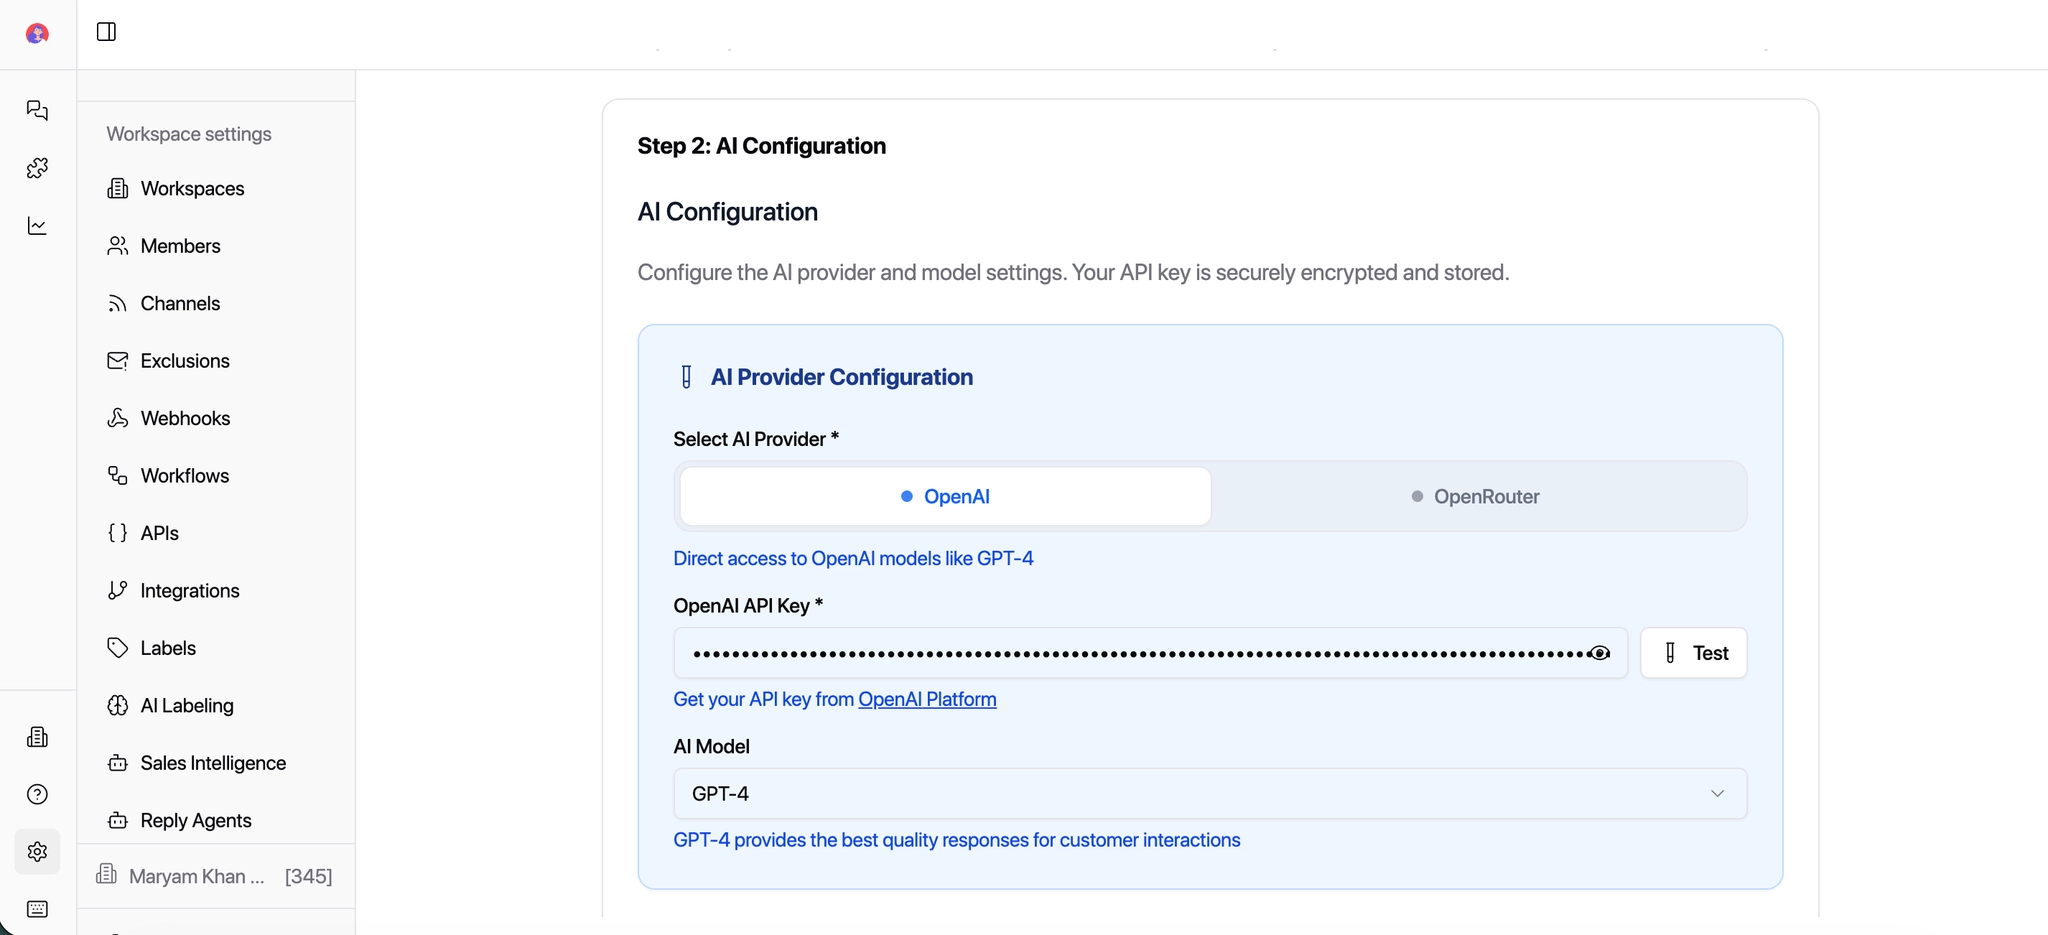Open the settings gear icon
This screenshot has height=935, width=2048.
coord(37,852)
